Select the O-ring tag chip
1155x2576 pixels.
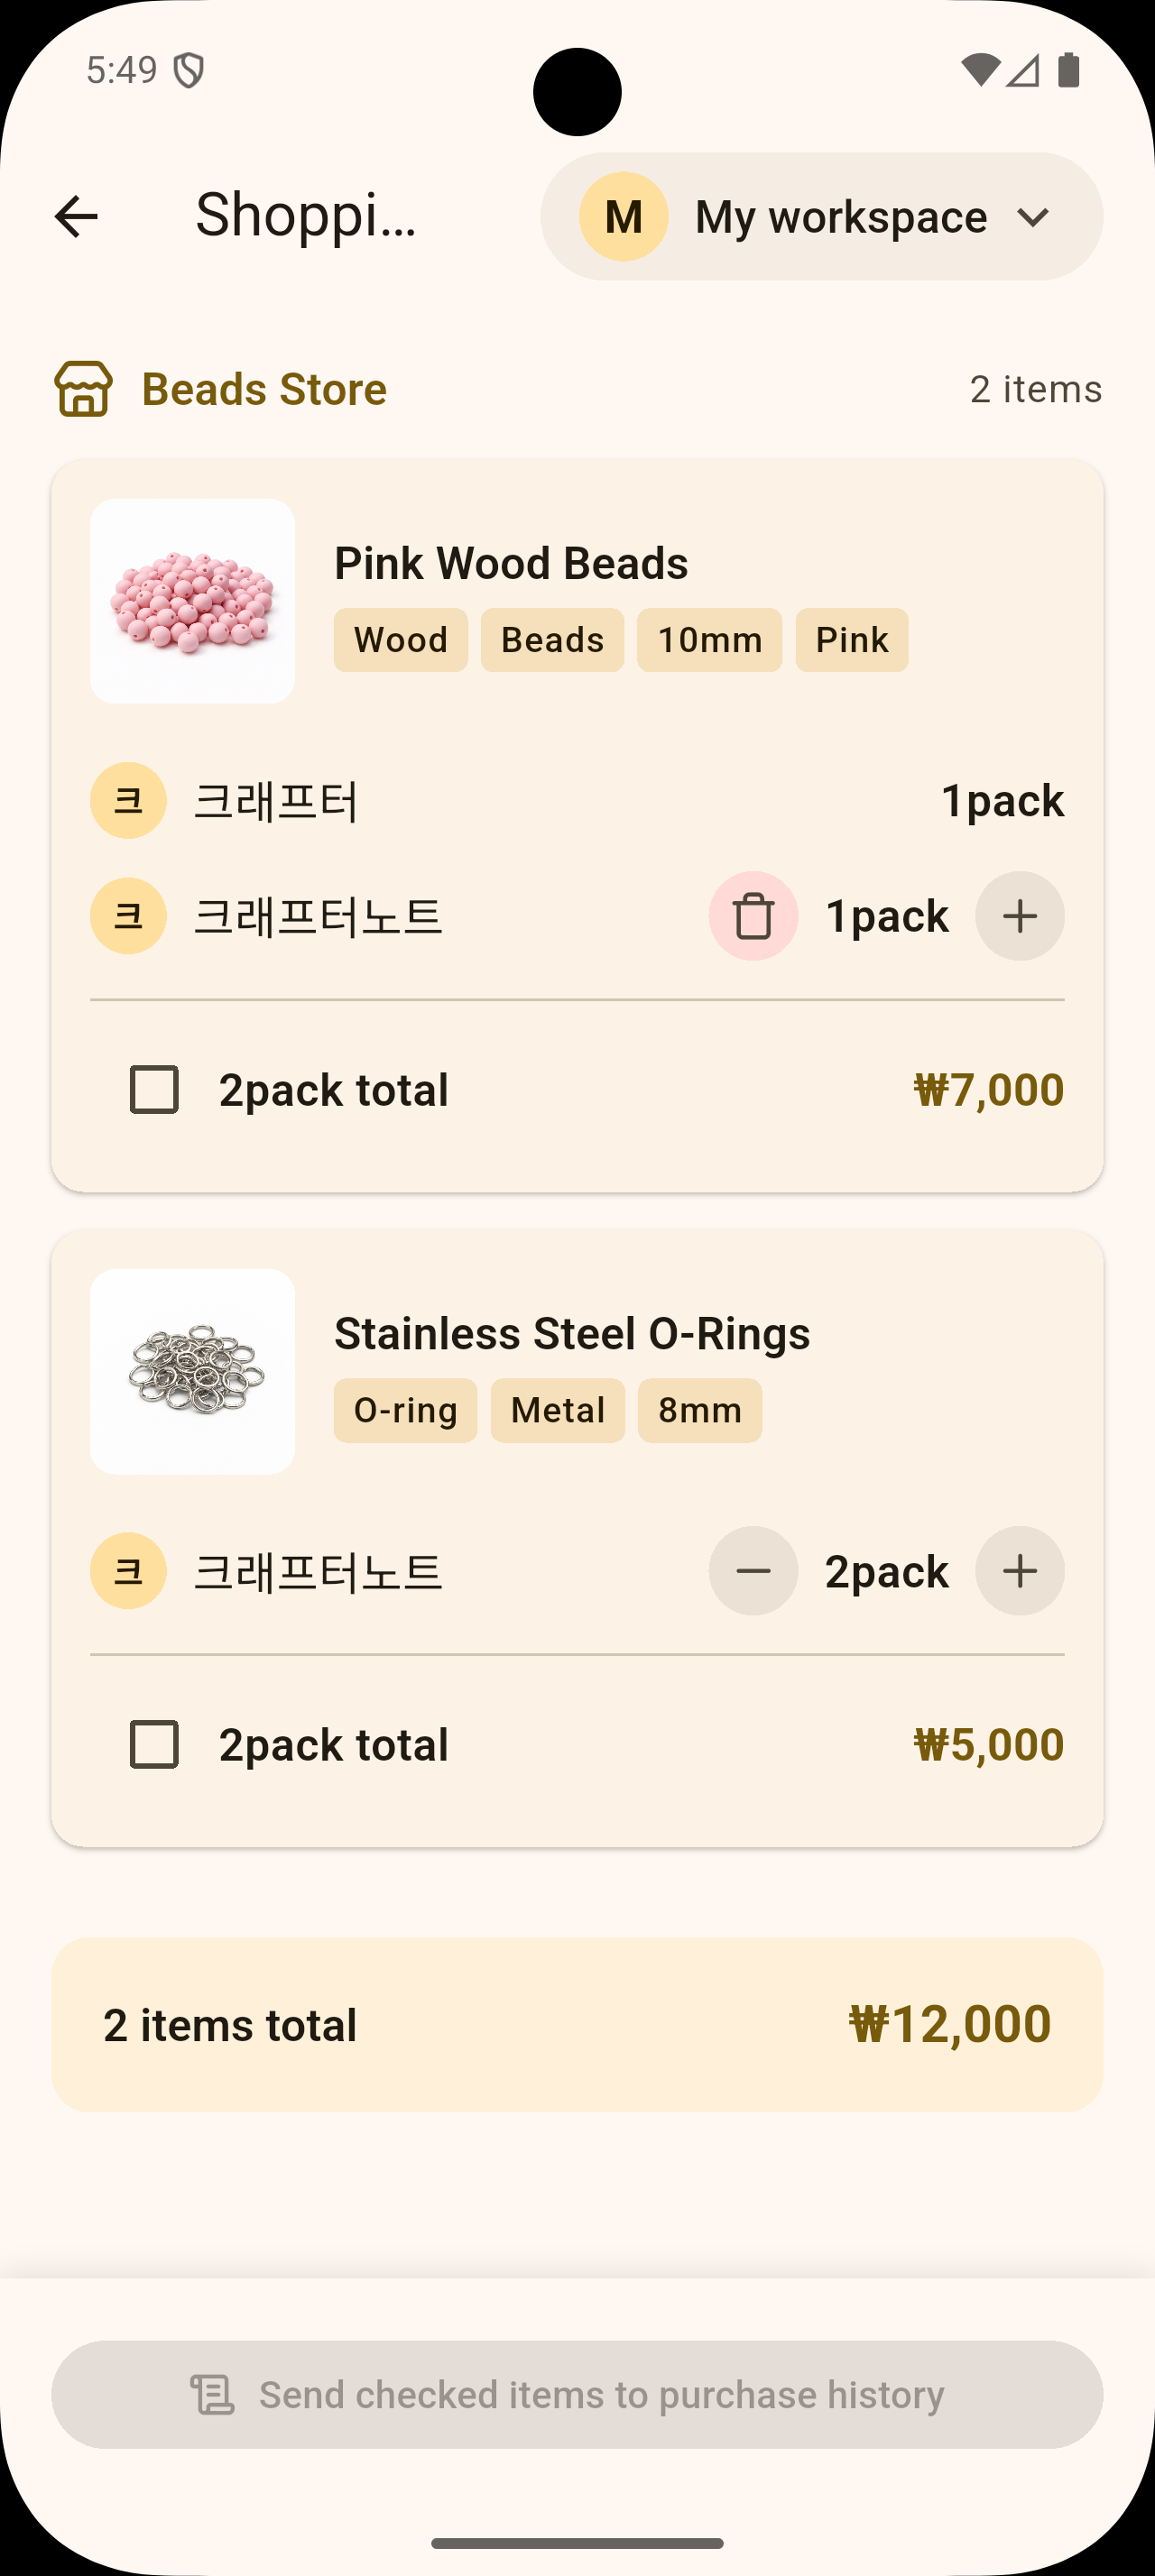click(405, 1411)
